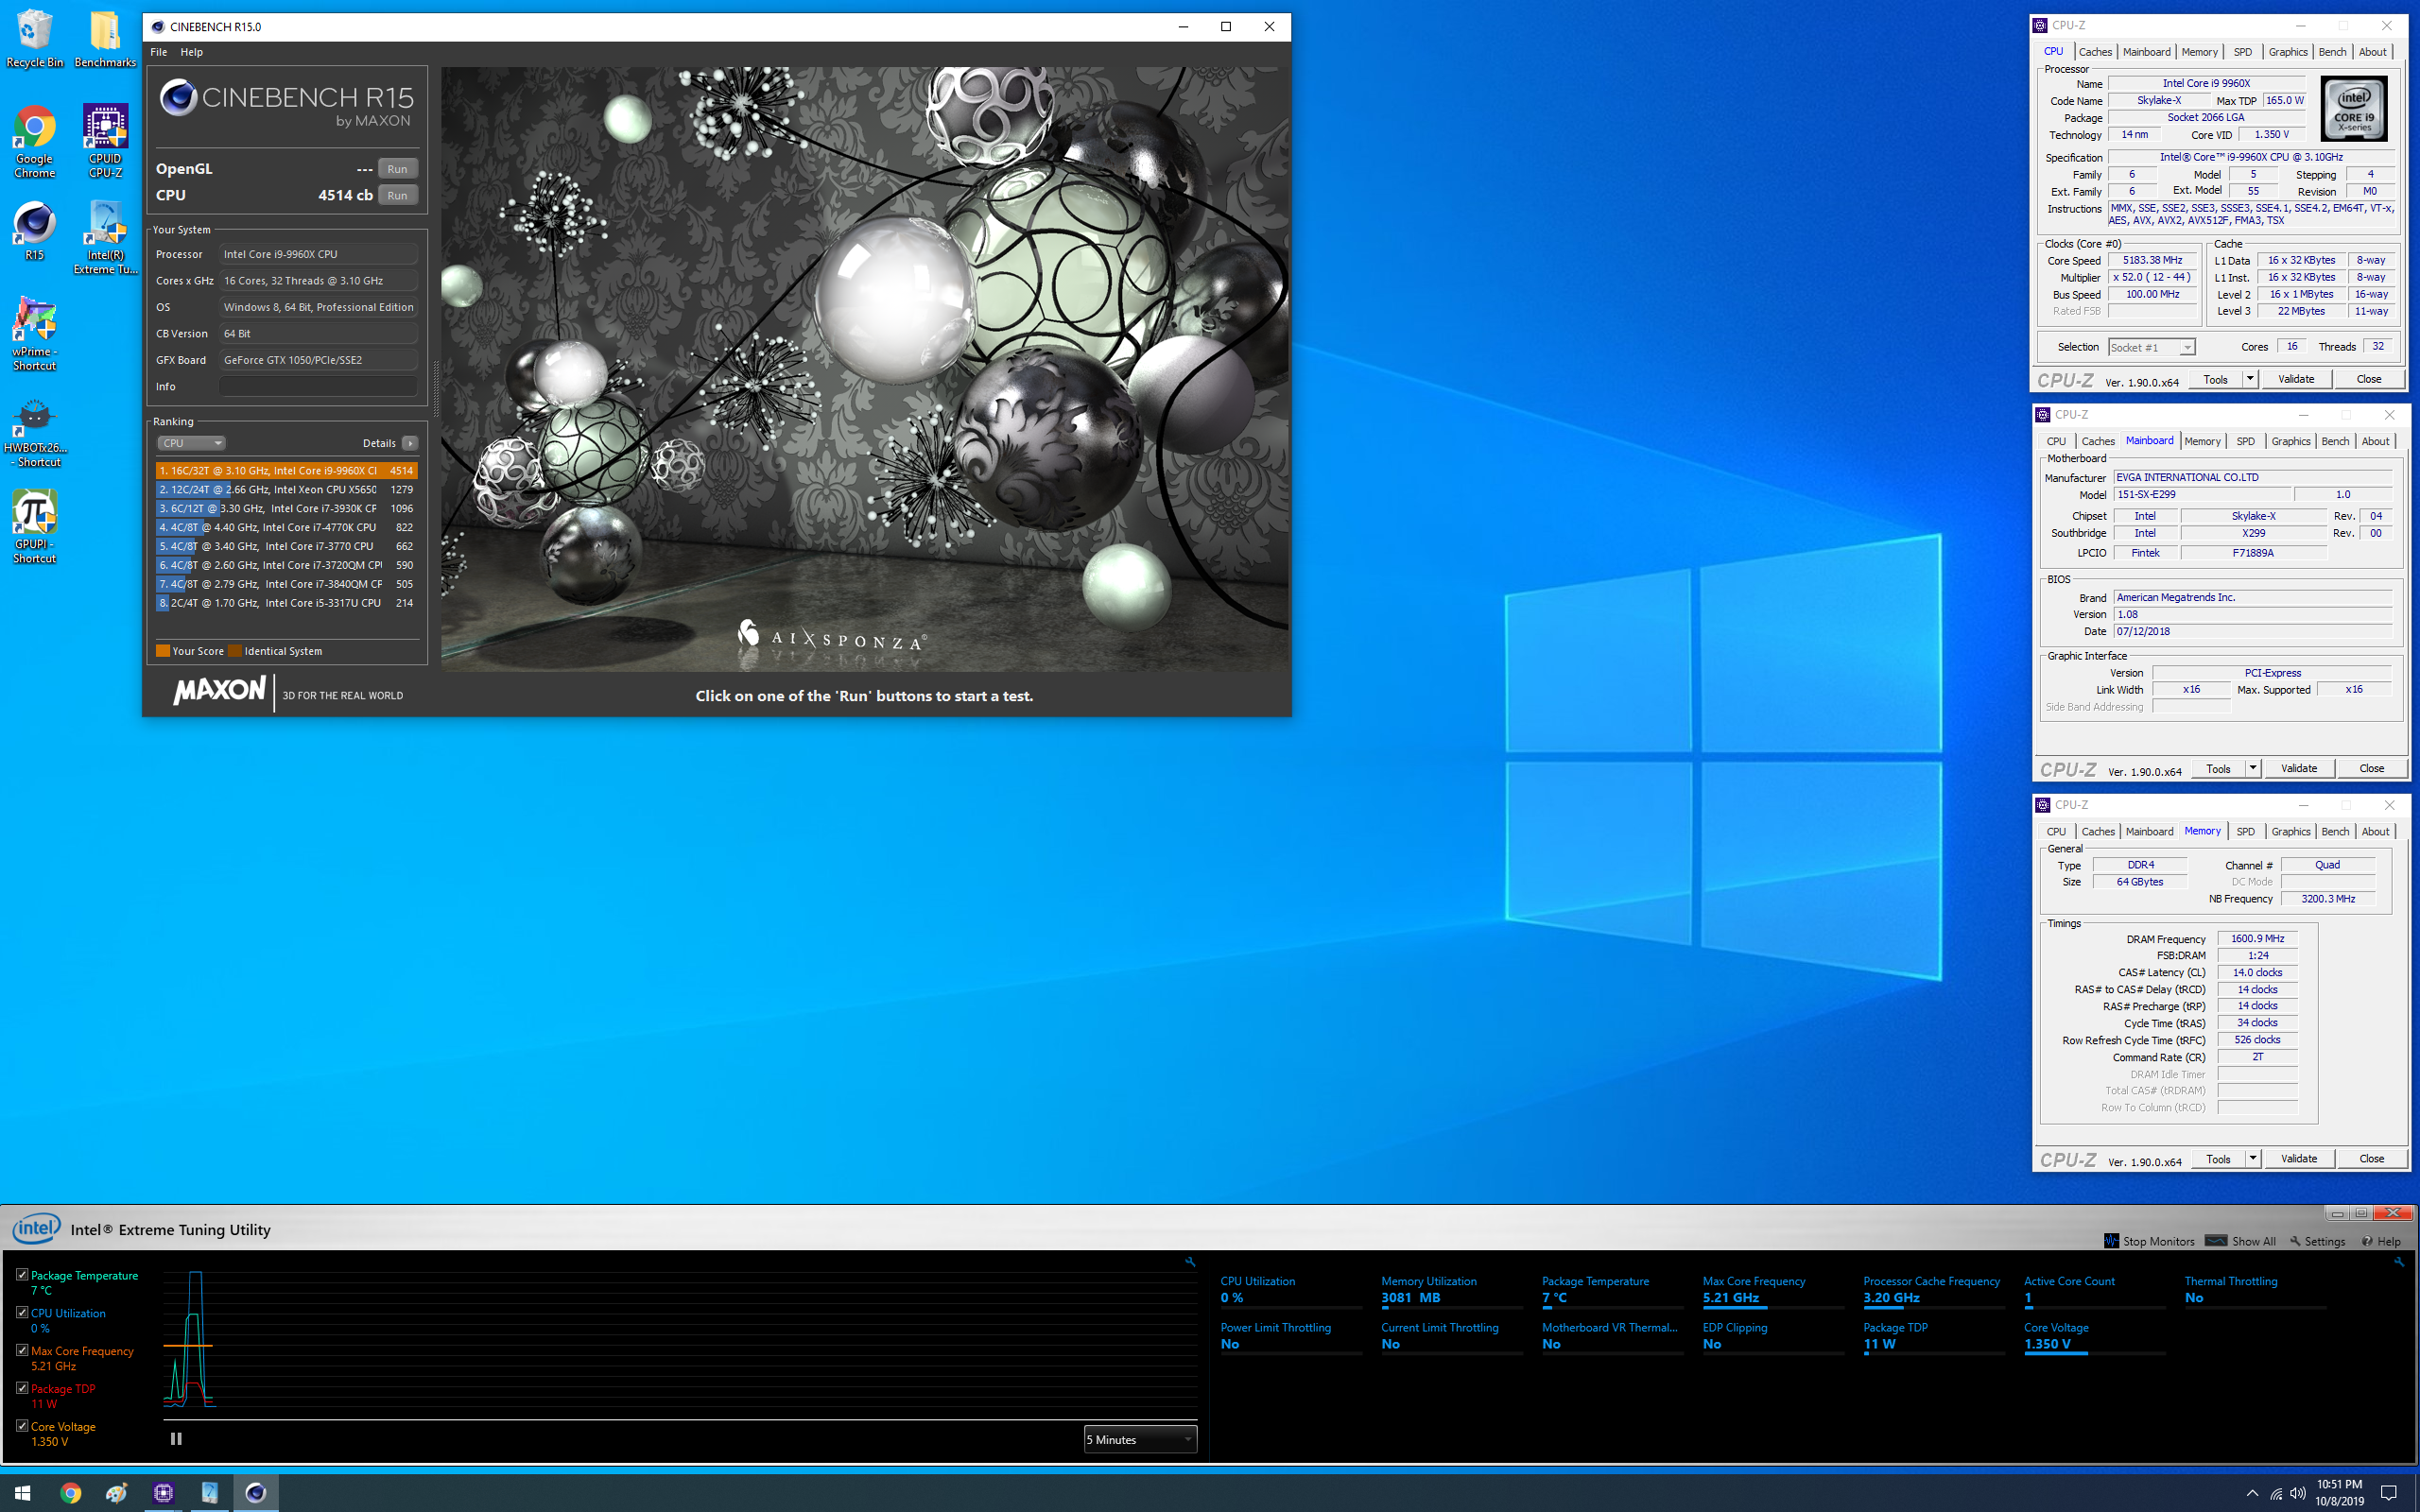Click the Windows Start button
Screen dimensions: 2420x1512
click(22, 1493)
